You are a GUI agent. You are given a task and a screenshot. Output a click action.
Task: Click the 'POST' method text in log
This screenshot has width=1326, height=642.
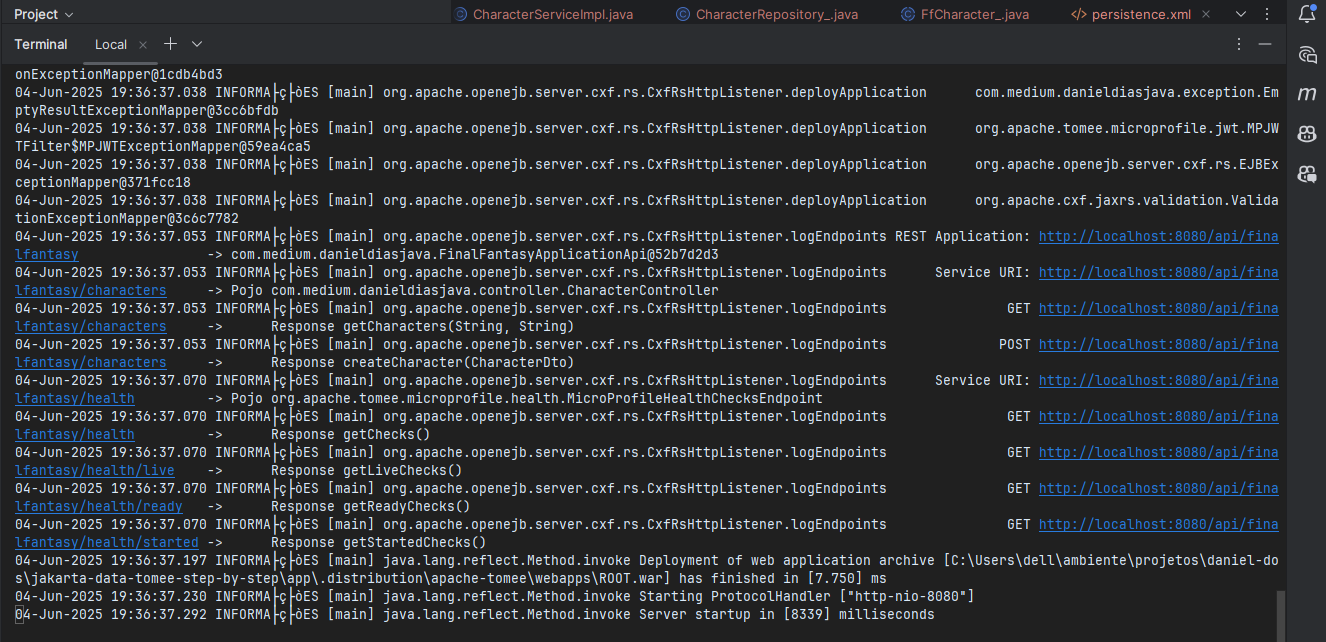(x=1015, y=344)
